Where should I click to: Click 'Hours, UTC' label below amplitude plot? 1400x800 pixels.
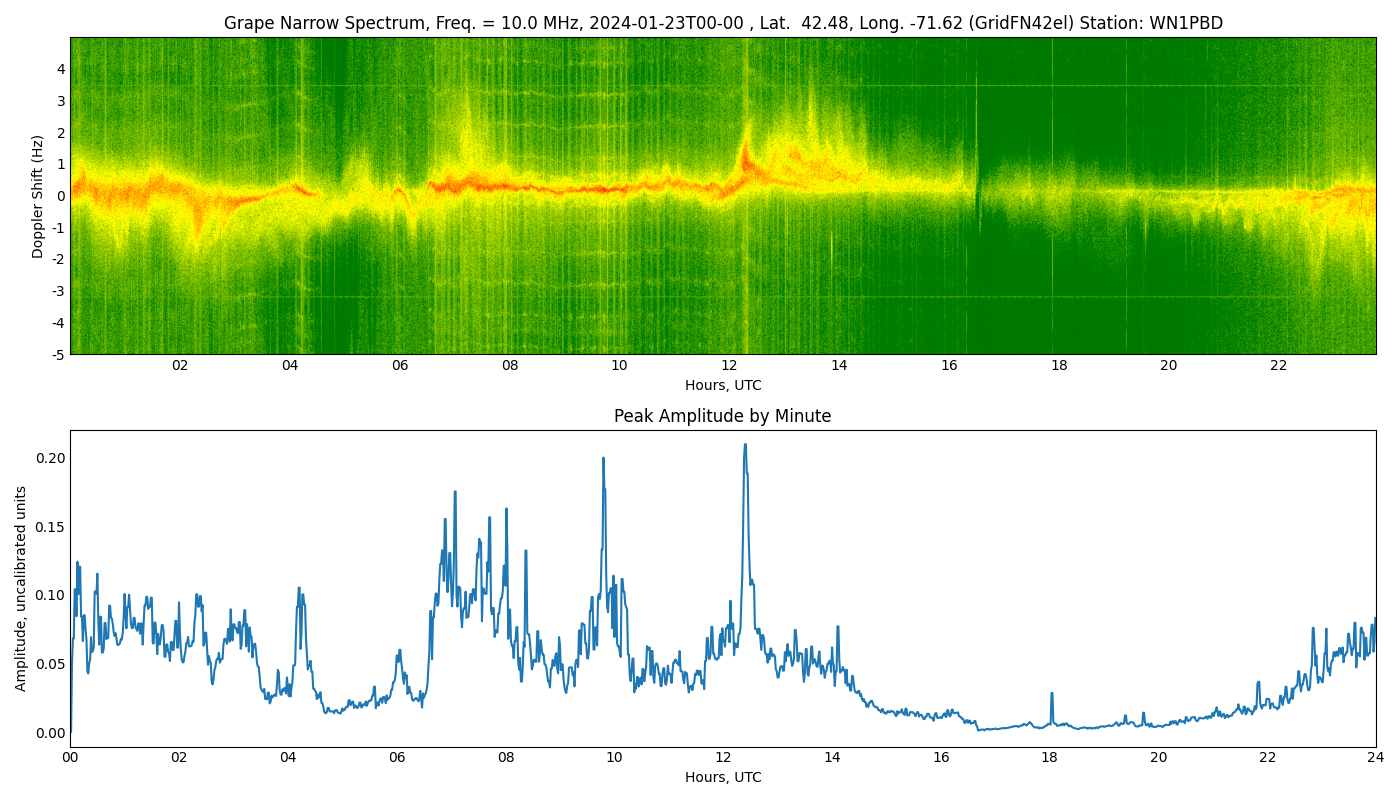[722, 777]
